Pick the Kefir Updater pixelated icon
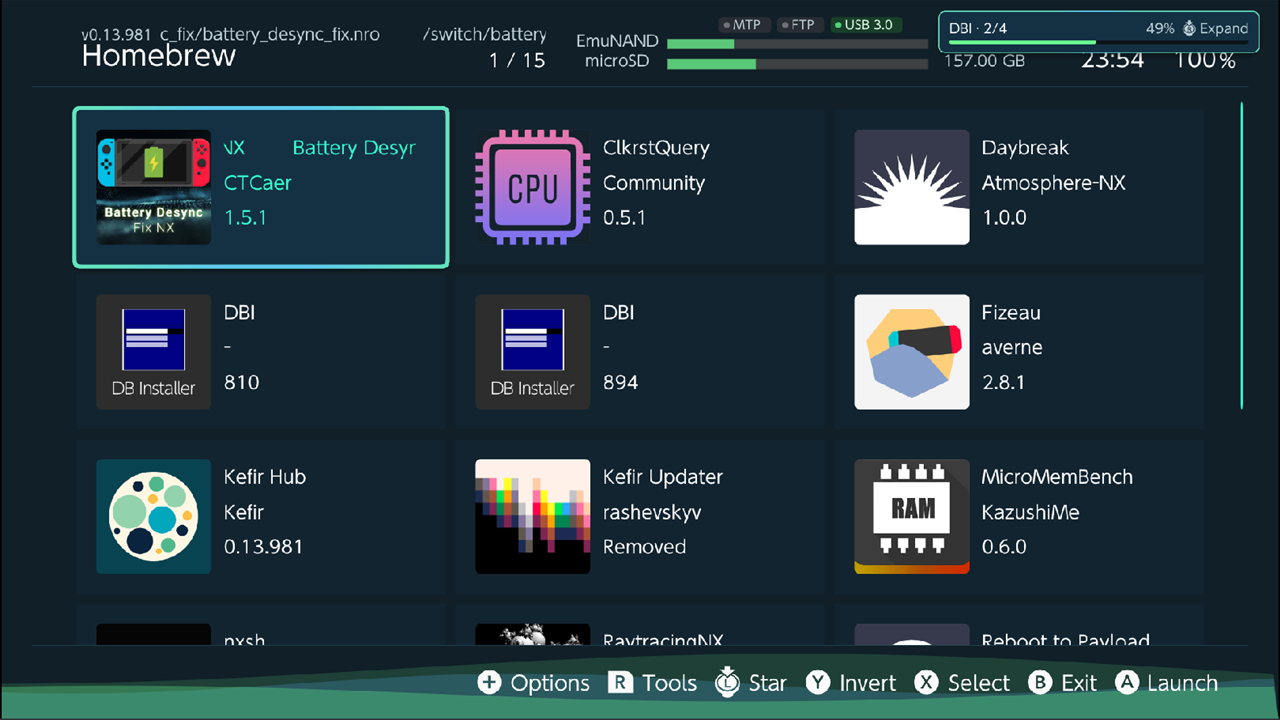 click(x=532, y=517)
